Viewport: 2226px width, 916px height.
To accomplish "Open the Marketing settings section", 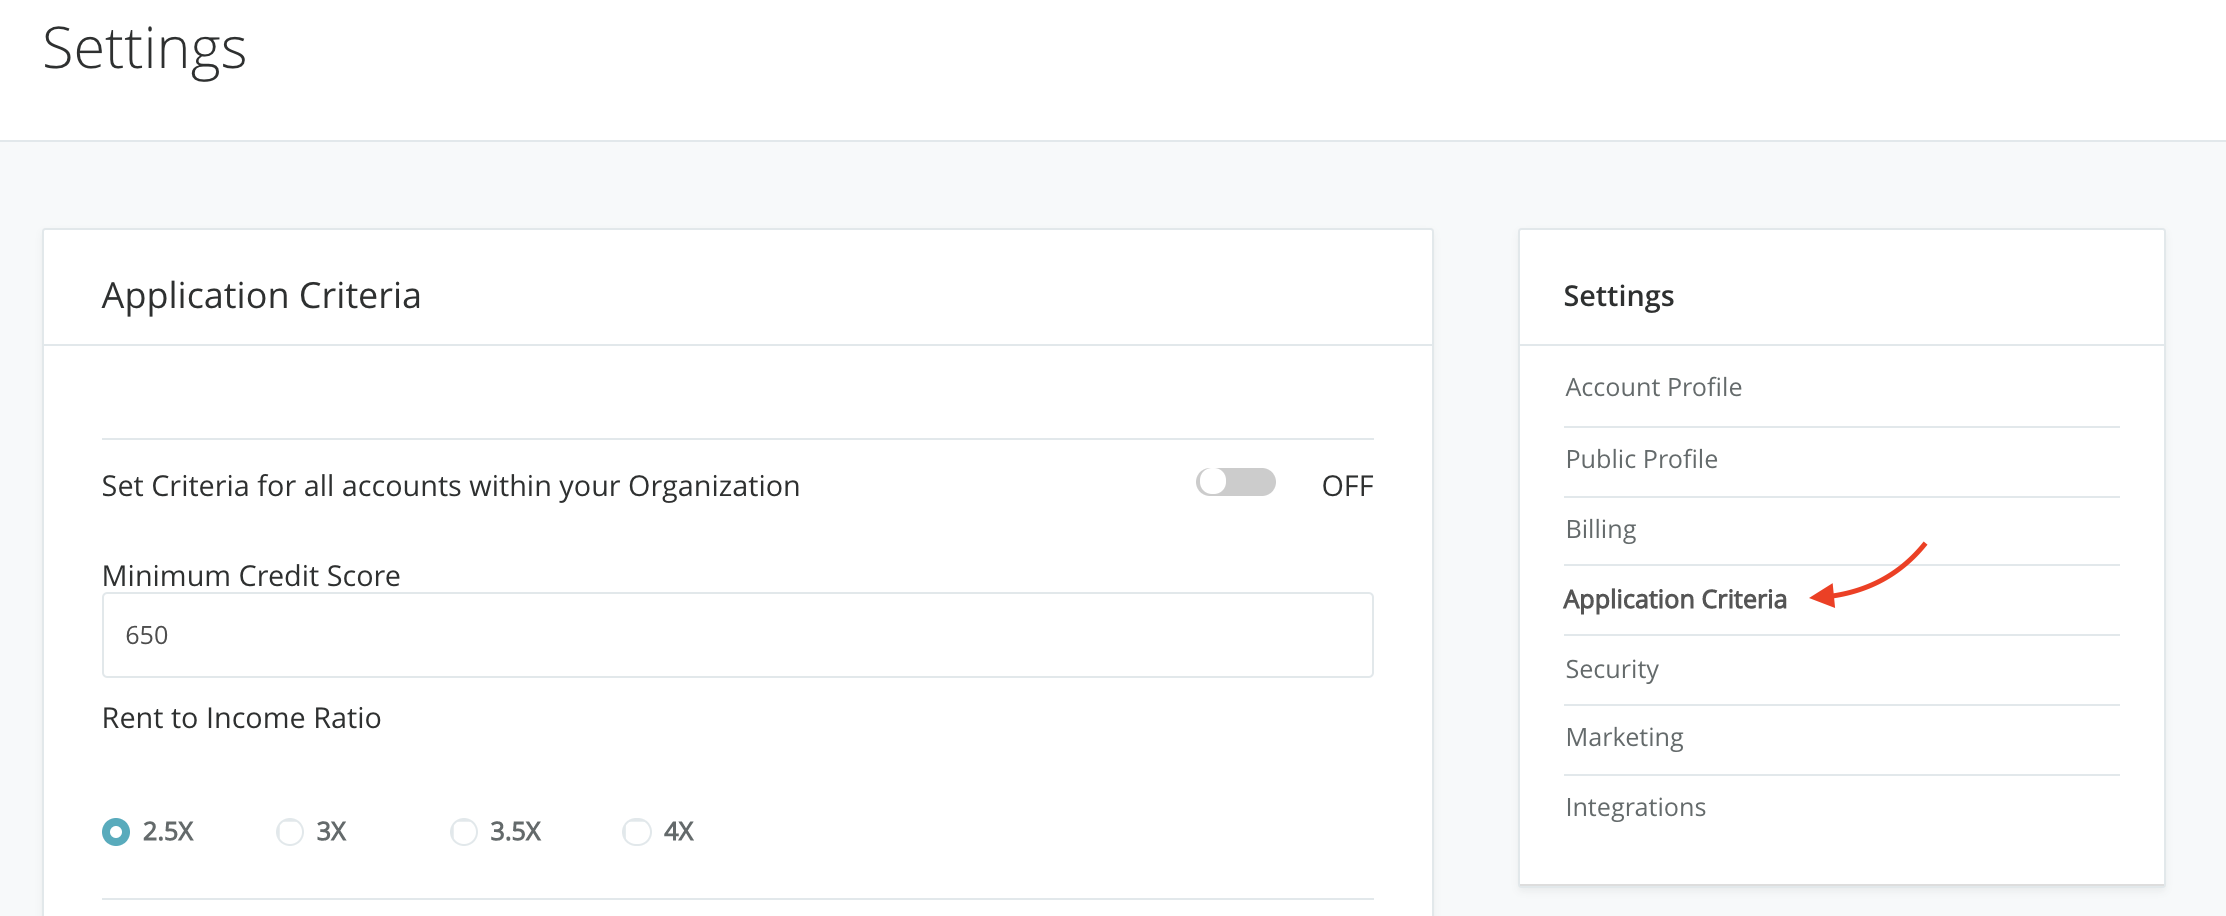I will click(1624, 737).
